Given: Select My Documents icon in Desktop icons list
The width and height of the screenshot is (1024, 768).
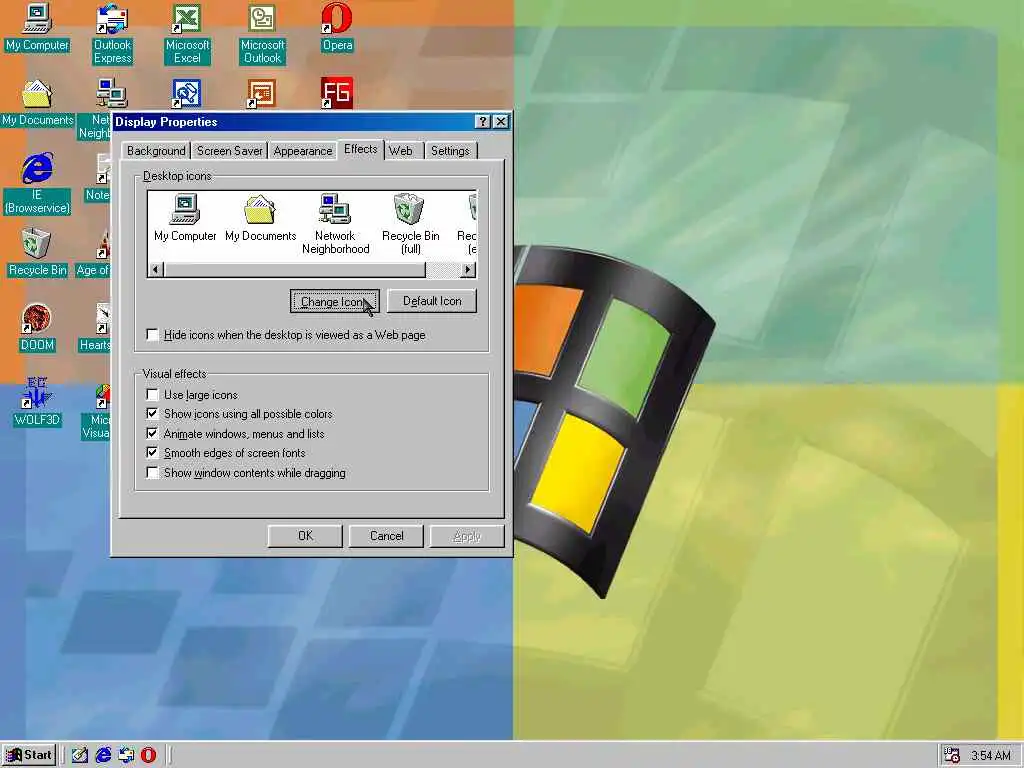Looking at the screenshot, I should click(x=260, y=219).
